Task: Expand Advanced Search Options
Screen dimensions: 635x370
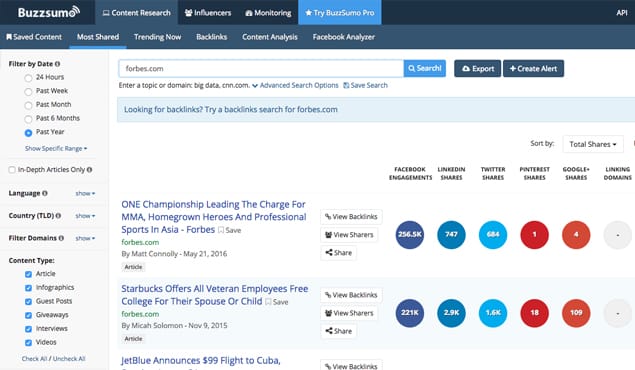Action: (x=295, y=85)
